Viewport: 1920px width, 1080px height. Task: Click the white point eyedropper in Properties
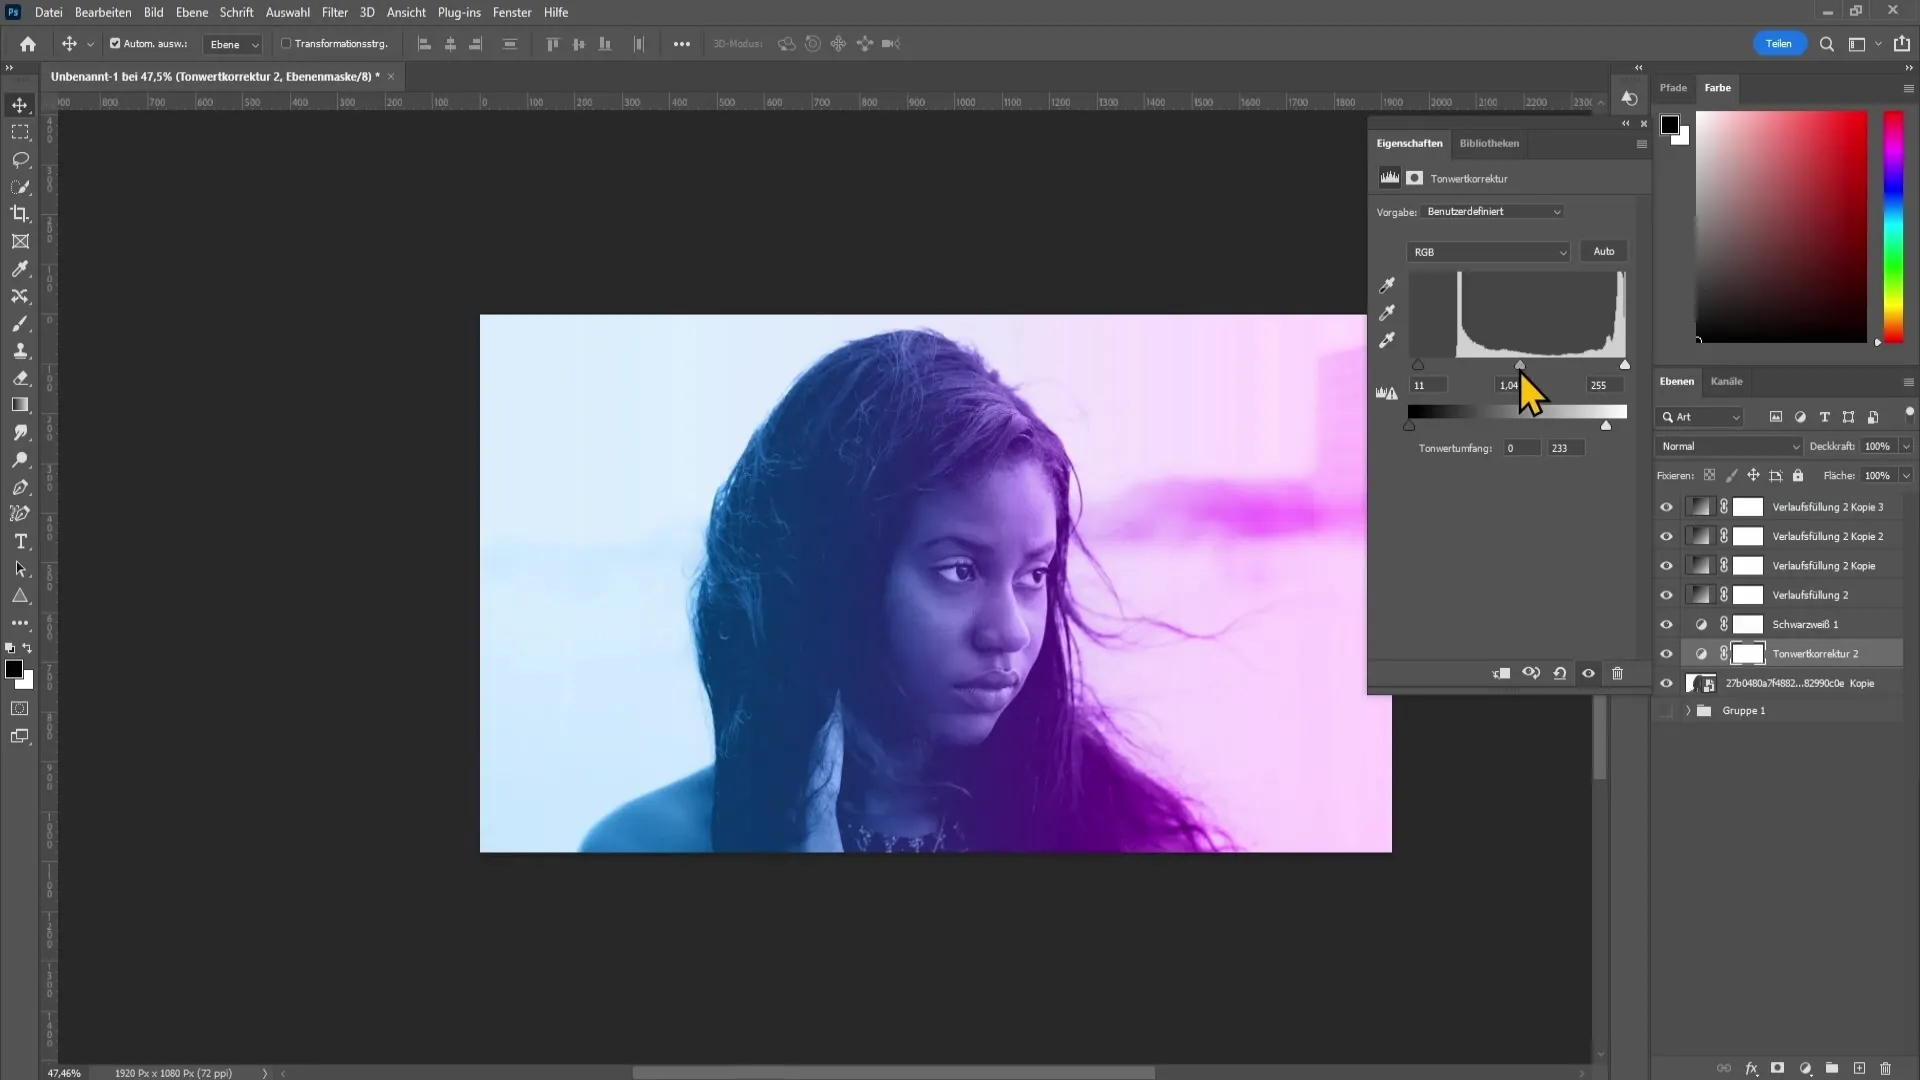click(x=1387, y=341)
